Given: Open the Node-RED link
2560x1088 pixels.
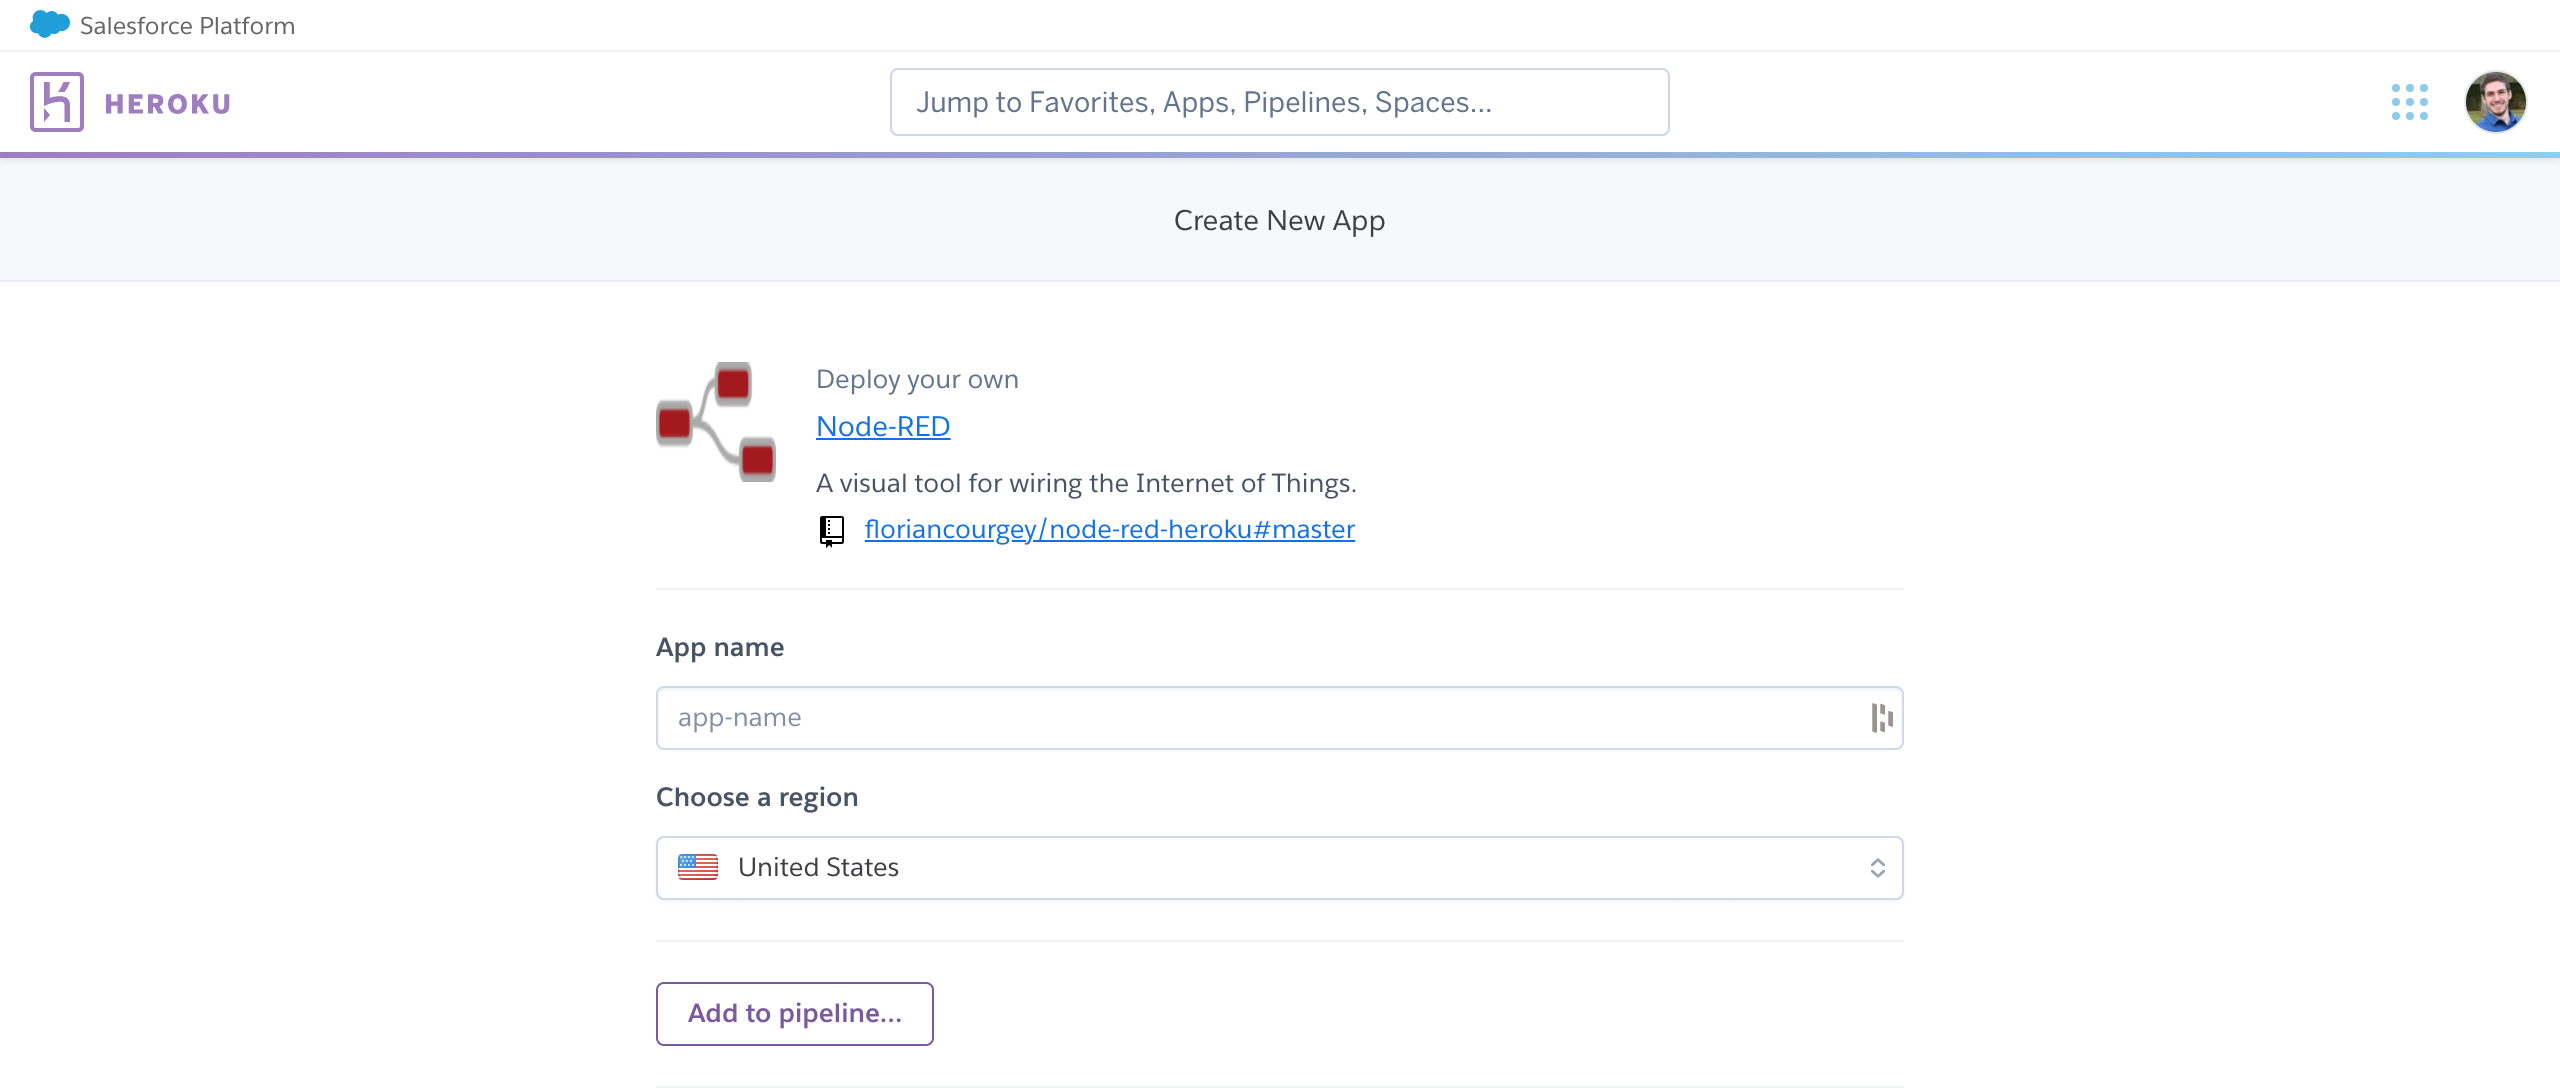Looking at the screenshot, I should tap(883, 426).
